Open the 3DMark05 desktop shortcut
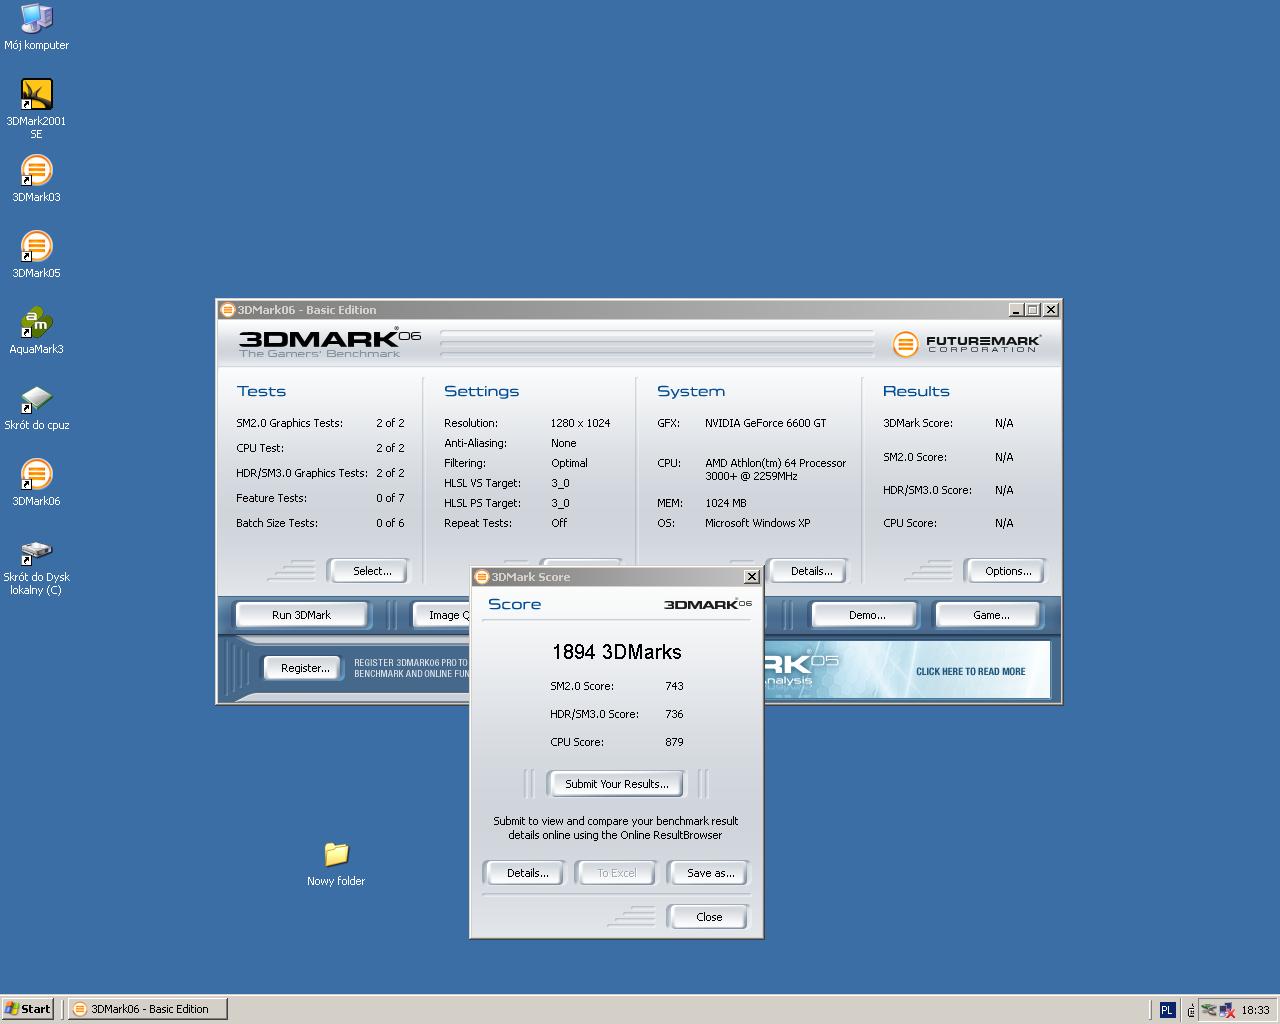The width and height of the screenshot is (1280, 1024). (x=36, y=255)
